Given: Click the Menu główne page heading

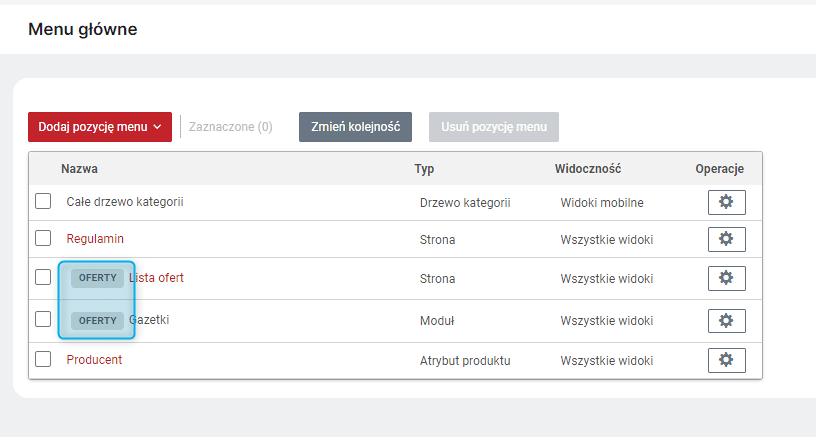Looking at the screenshot, I should pyautogui.click(x=83, y=29).
